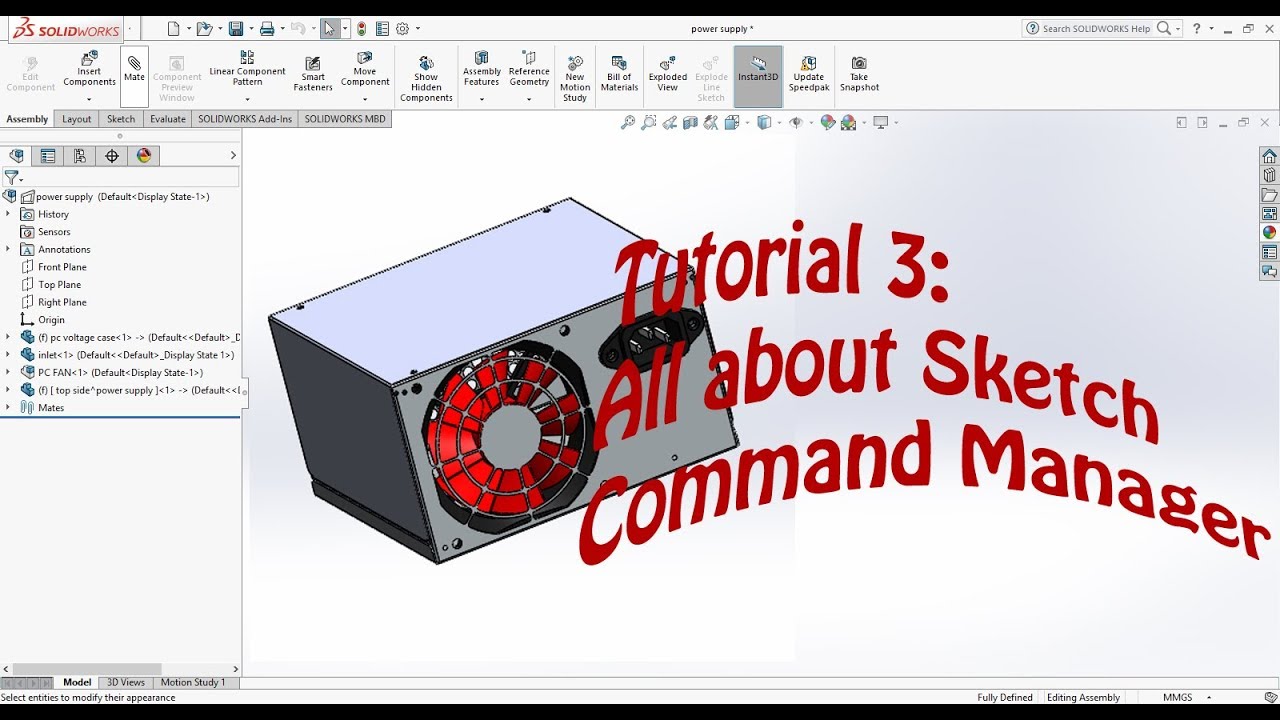1280x720 pixels.
Task: Create an Exploded View
Action: click(668, 75)
